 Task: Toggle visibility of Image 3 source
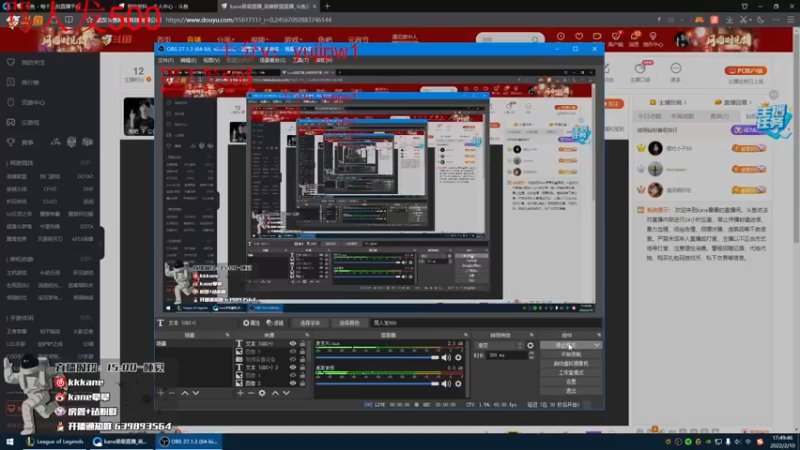(292, 352)
